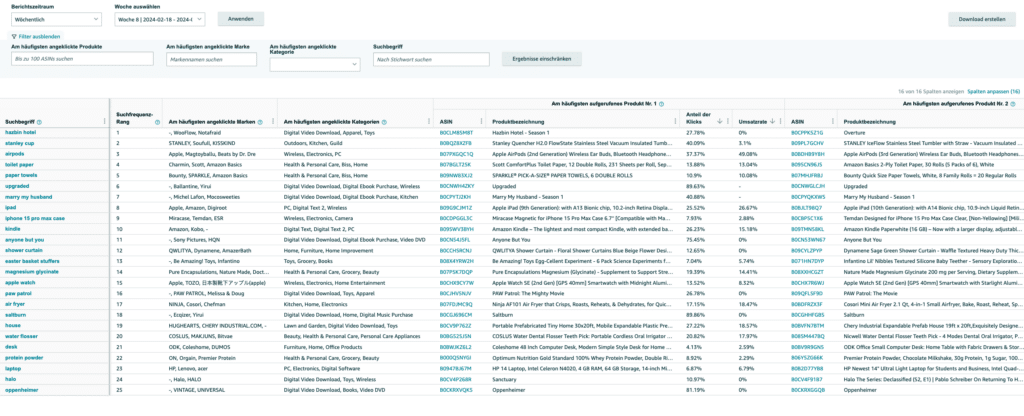Open ASIN B09G9CJM1Z for ipad row
The image size is (1024, 416).
(455, 208)
